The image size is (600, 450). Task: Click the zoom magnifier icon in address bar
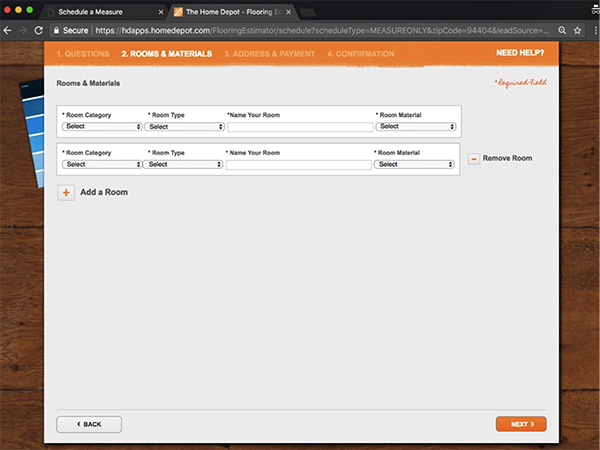point(562,31)
